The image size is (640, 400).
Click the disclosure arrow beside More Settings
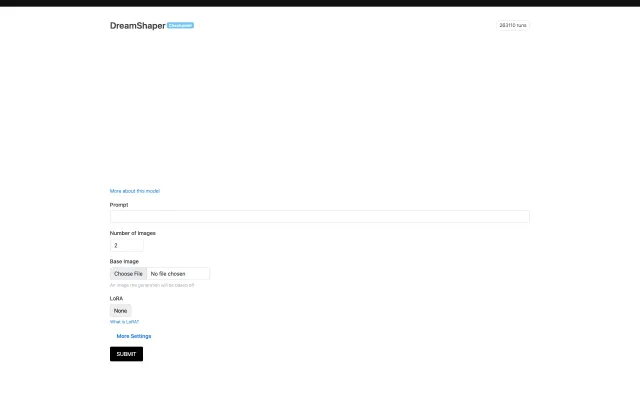pyautogui.click(x=112, y=336)
